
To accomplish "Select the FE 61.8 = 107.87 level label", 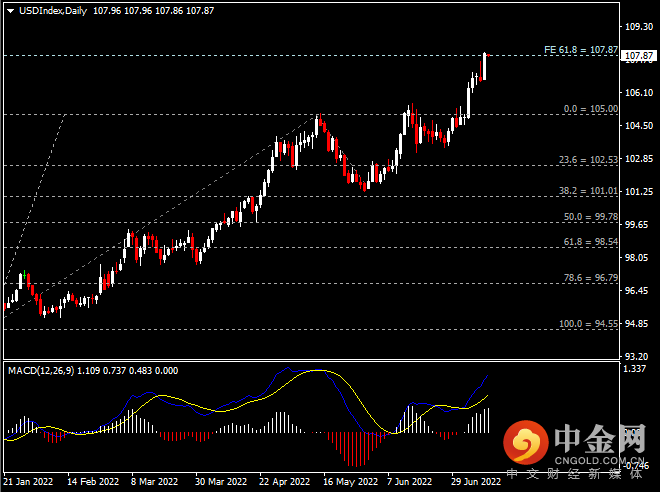I will [580, 48].
